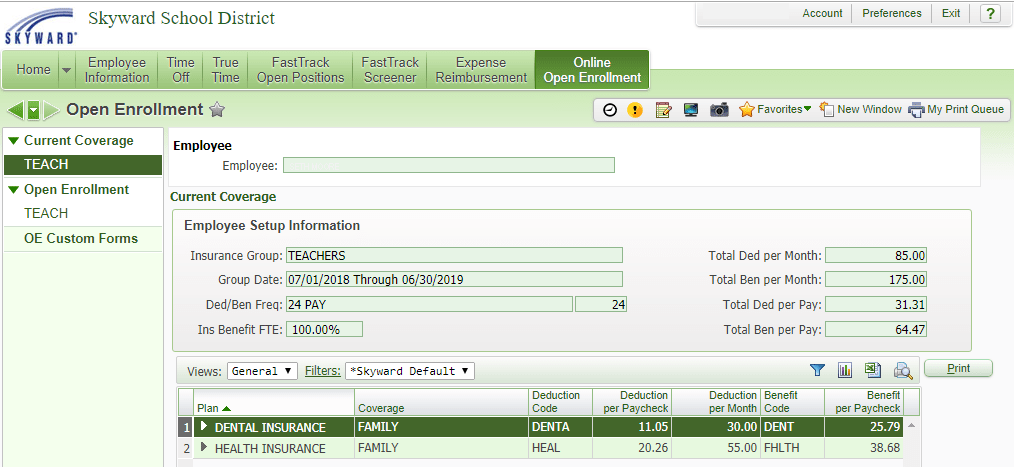This screenshot has width=1014, height=467.
Task: Open the Time Off tab
Action: click(180, 70)
